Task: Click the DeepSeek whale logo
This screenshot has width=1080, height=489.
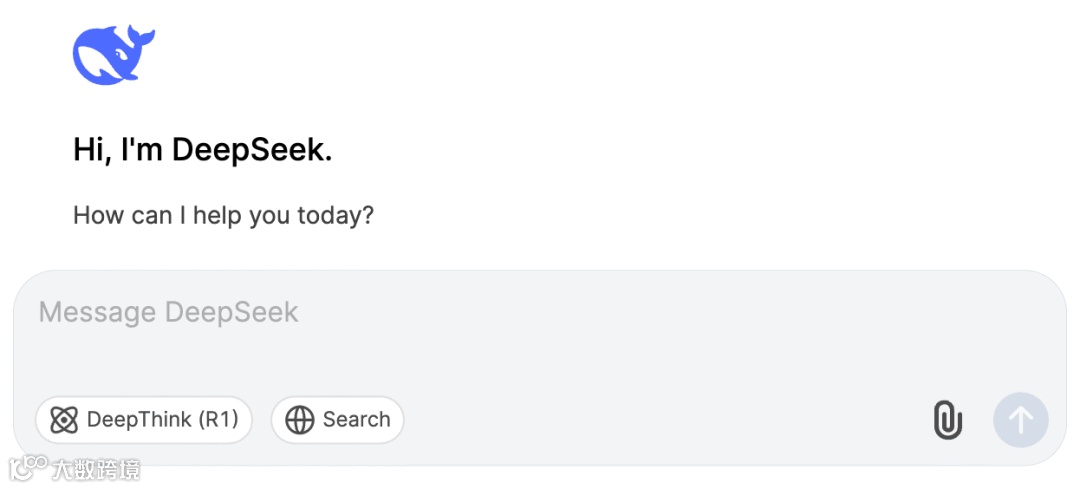Action: click(113, 56)
